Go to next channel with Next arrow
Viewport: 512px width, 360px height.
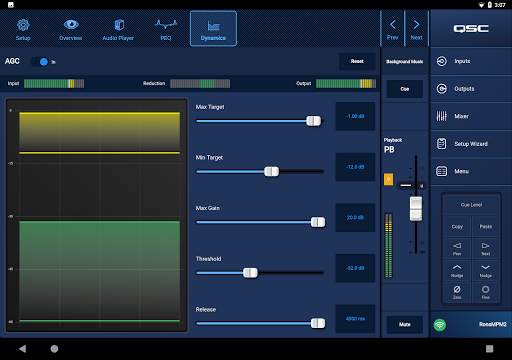tap(416, 29)
